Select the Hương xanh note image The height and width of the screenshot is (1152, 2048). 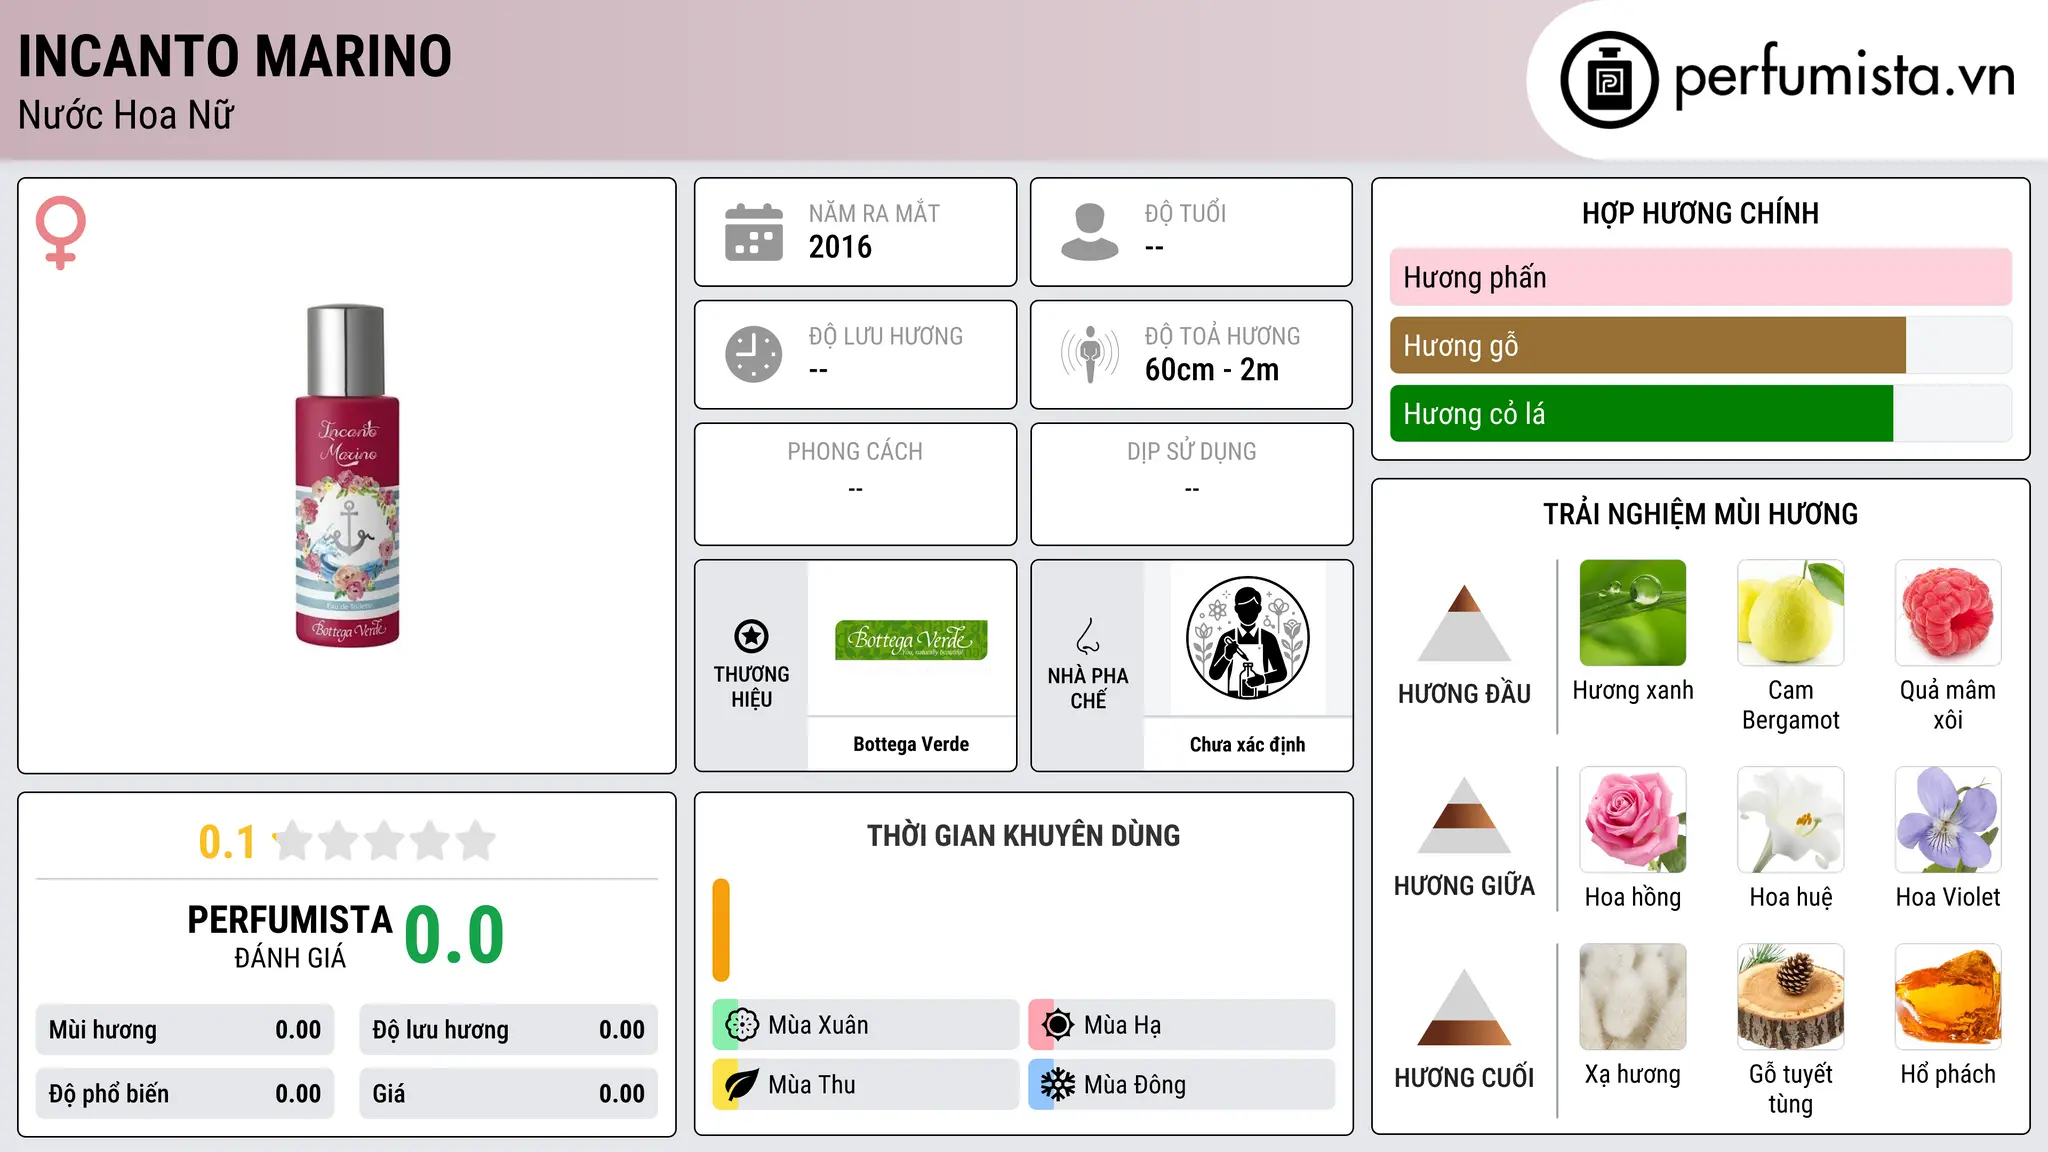(x=1632, y=613)
